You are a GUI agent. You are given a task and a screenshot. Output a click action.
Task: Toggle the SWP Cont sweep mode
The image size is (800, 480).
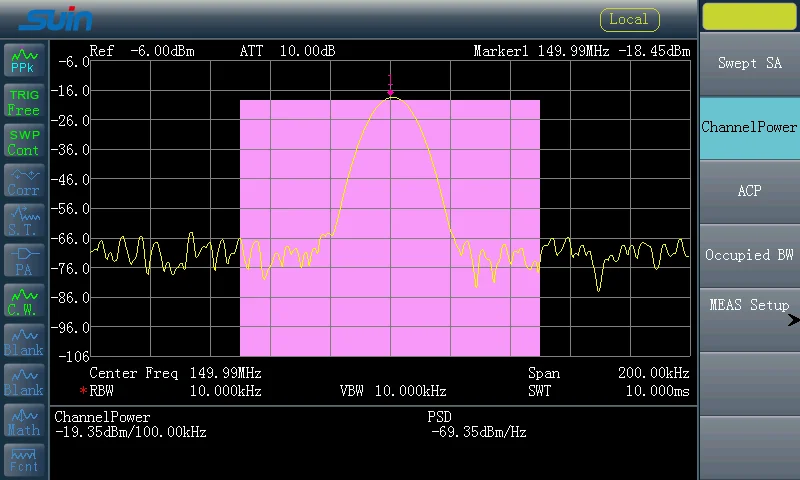pyautogui.click(x=23, y=142)
